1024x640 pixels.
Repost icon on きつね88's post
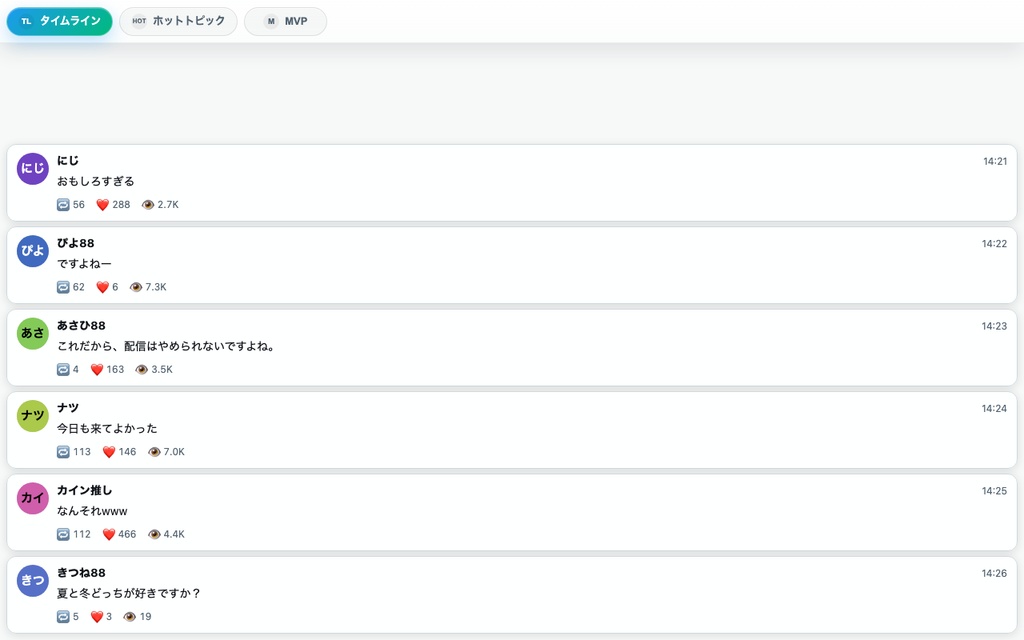point(63,616)
